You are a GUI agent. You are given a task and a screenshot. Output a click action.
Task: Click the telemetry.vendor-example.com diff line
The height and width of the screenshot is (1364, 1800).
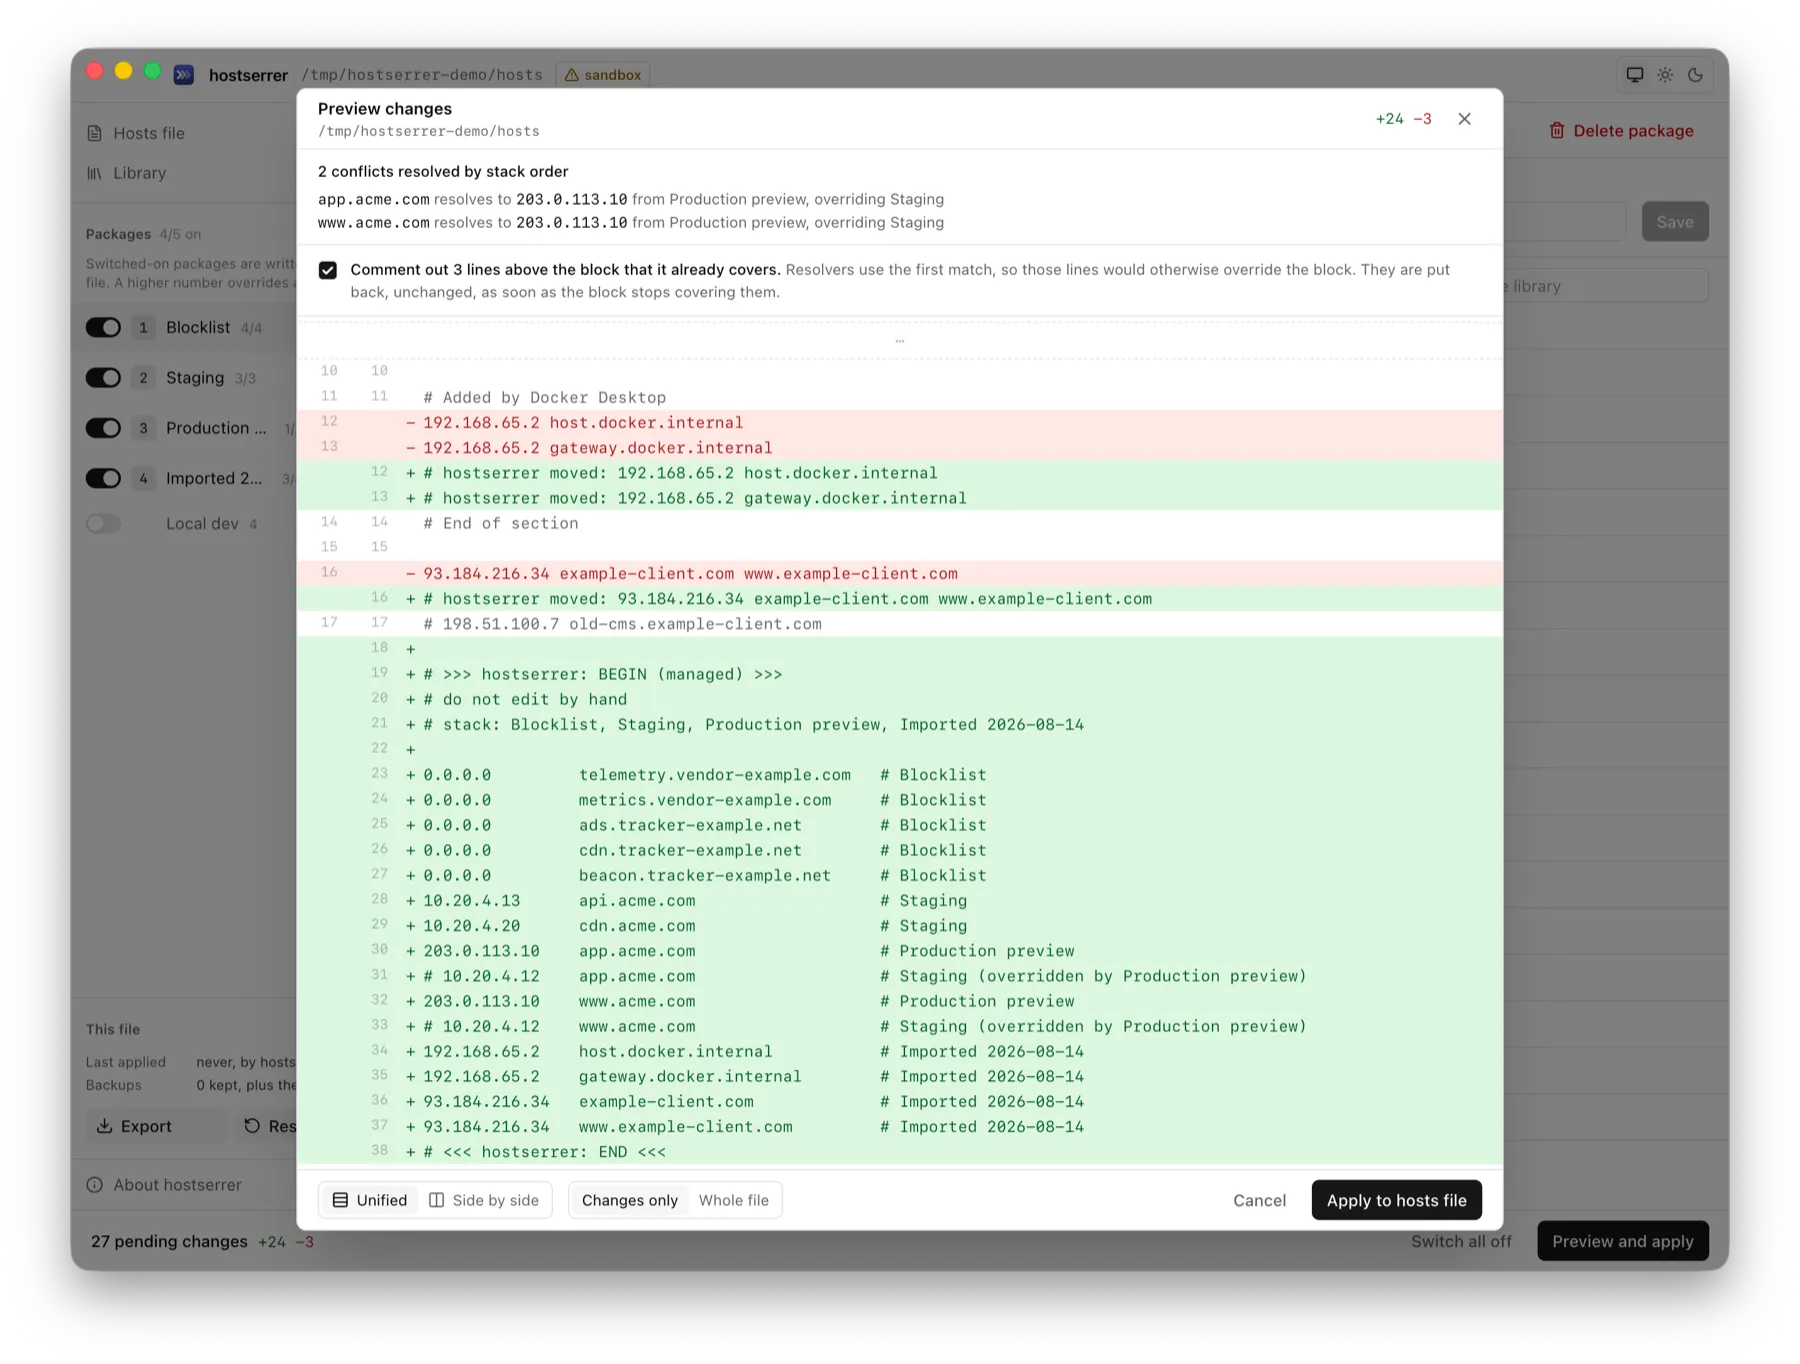pos(900,775)
